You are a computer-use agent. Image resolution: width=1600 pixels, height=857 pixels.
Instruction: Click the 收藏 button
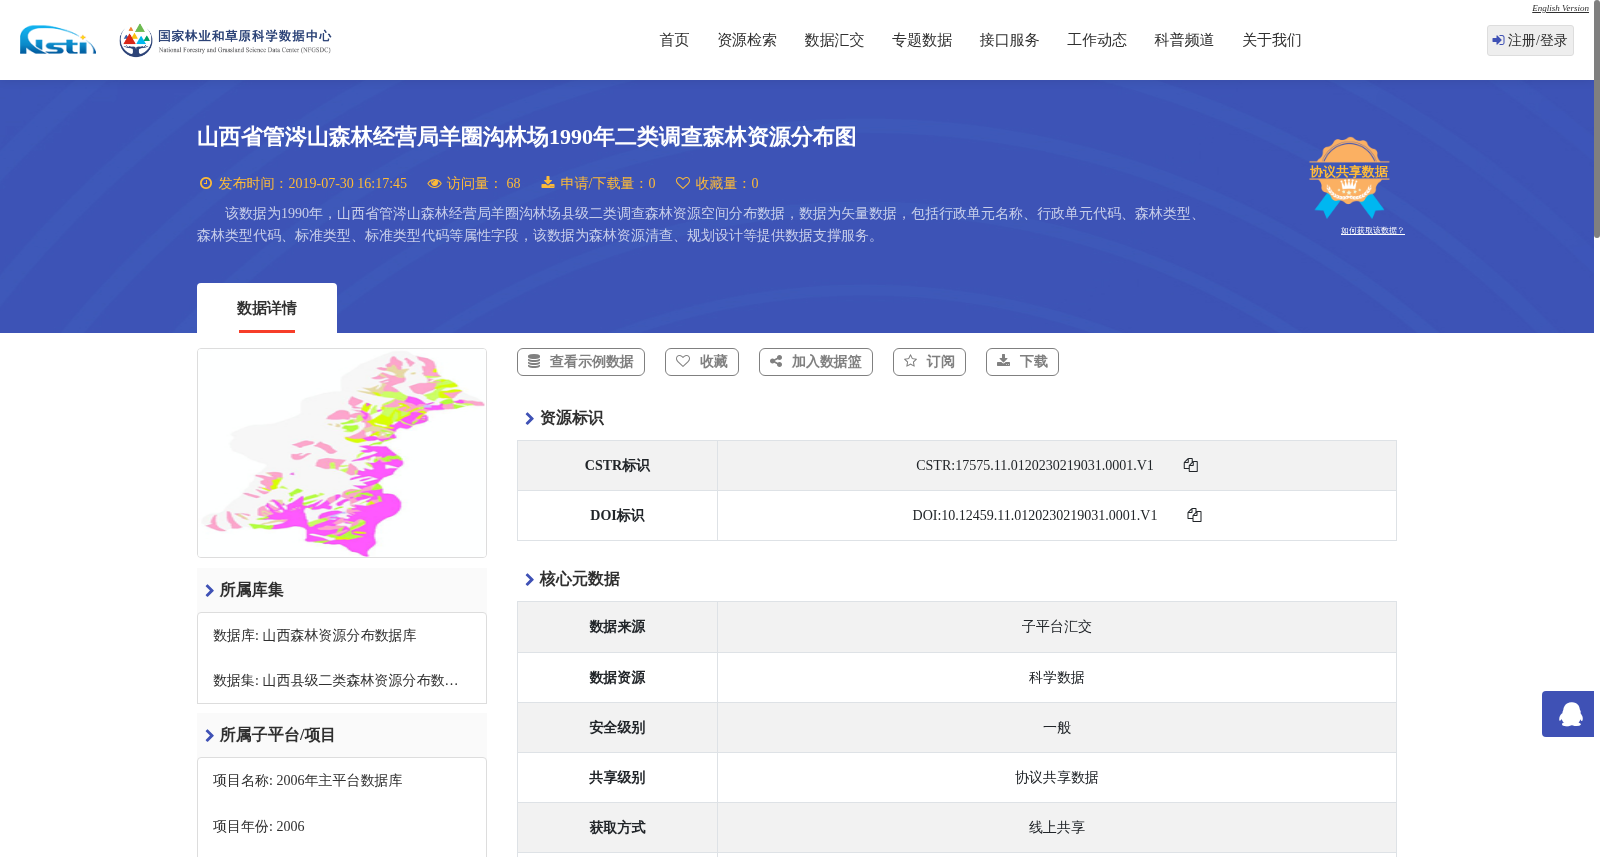(x=702, y=362)
